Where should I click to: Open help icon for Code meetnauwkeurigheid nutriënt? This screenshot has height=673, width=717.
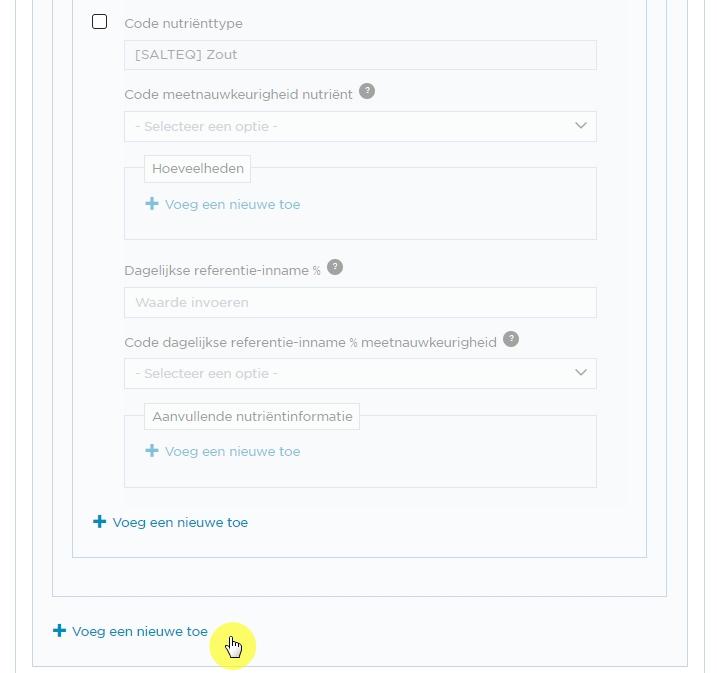[x=367, y=91]
